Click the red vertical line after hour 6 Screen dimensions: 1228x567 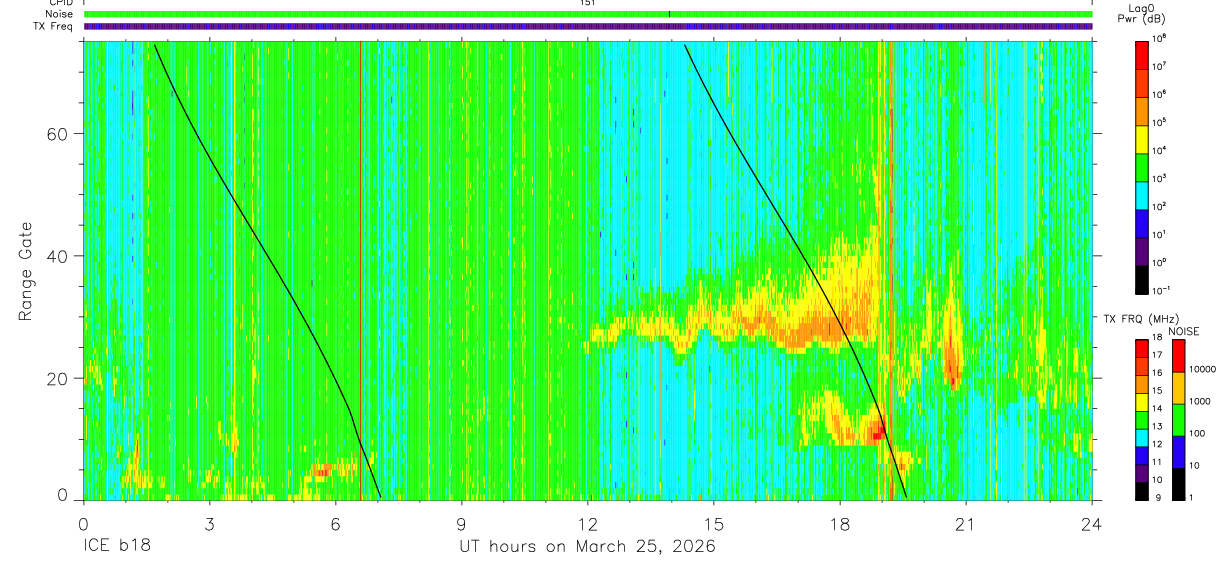[x=360, y=270]
